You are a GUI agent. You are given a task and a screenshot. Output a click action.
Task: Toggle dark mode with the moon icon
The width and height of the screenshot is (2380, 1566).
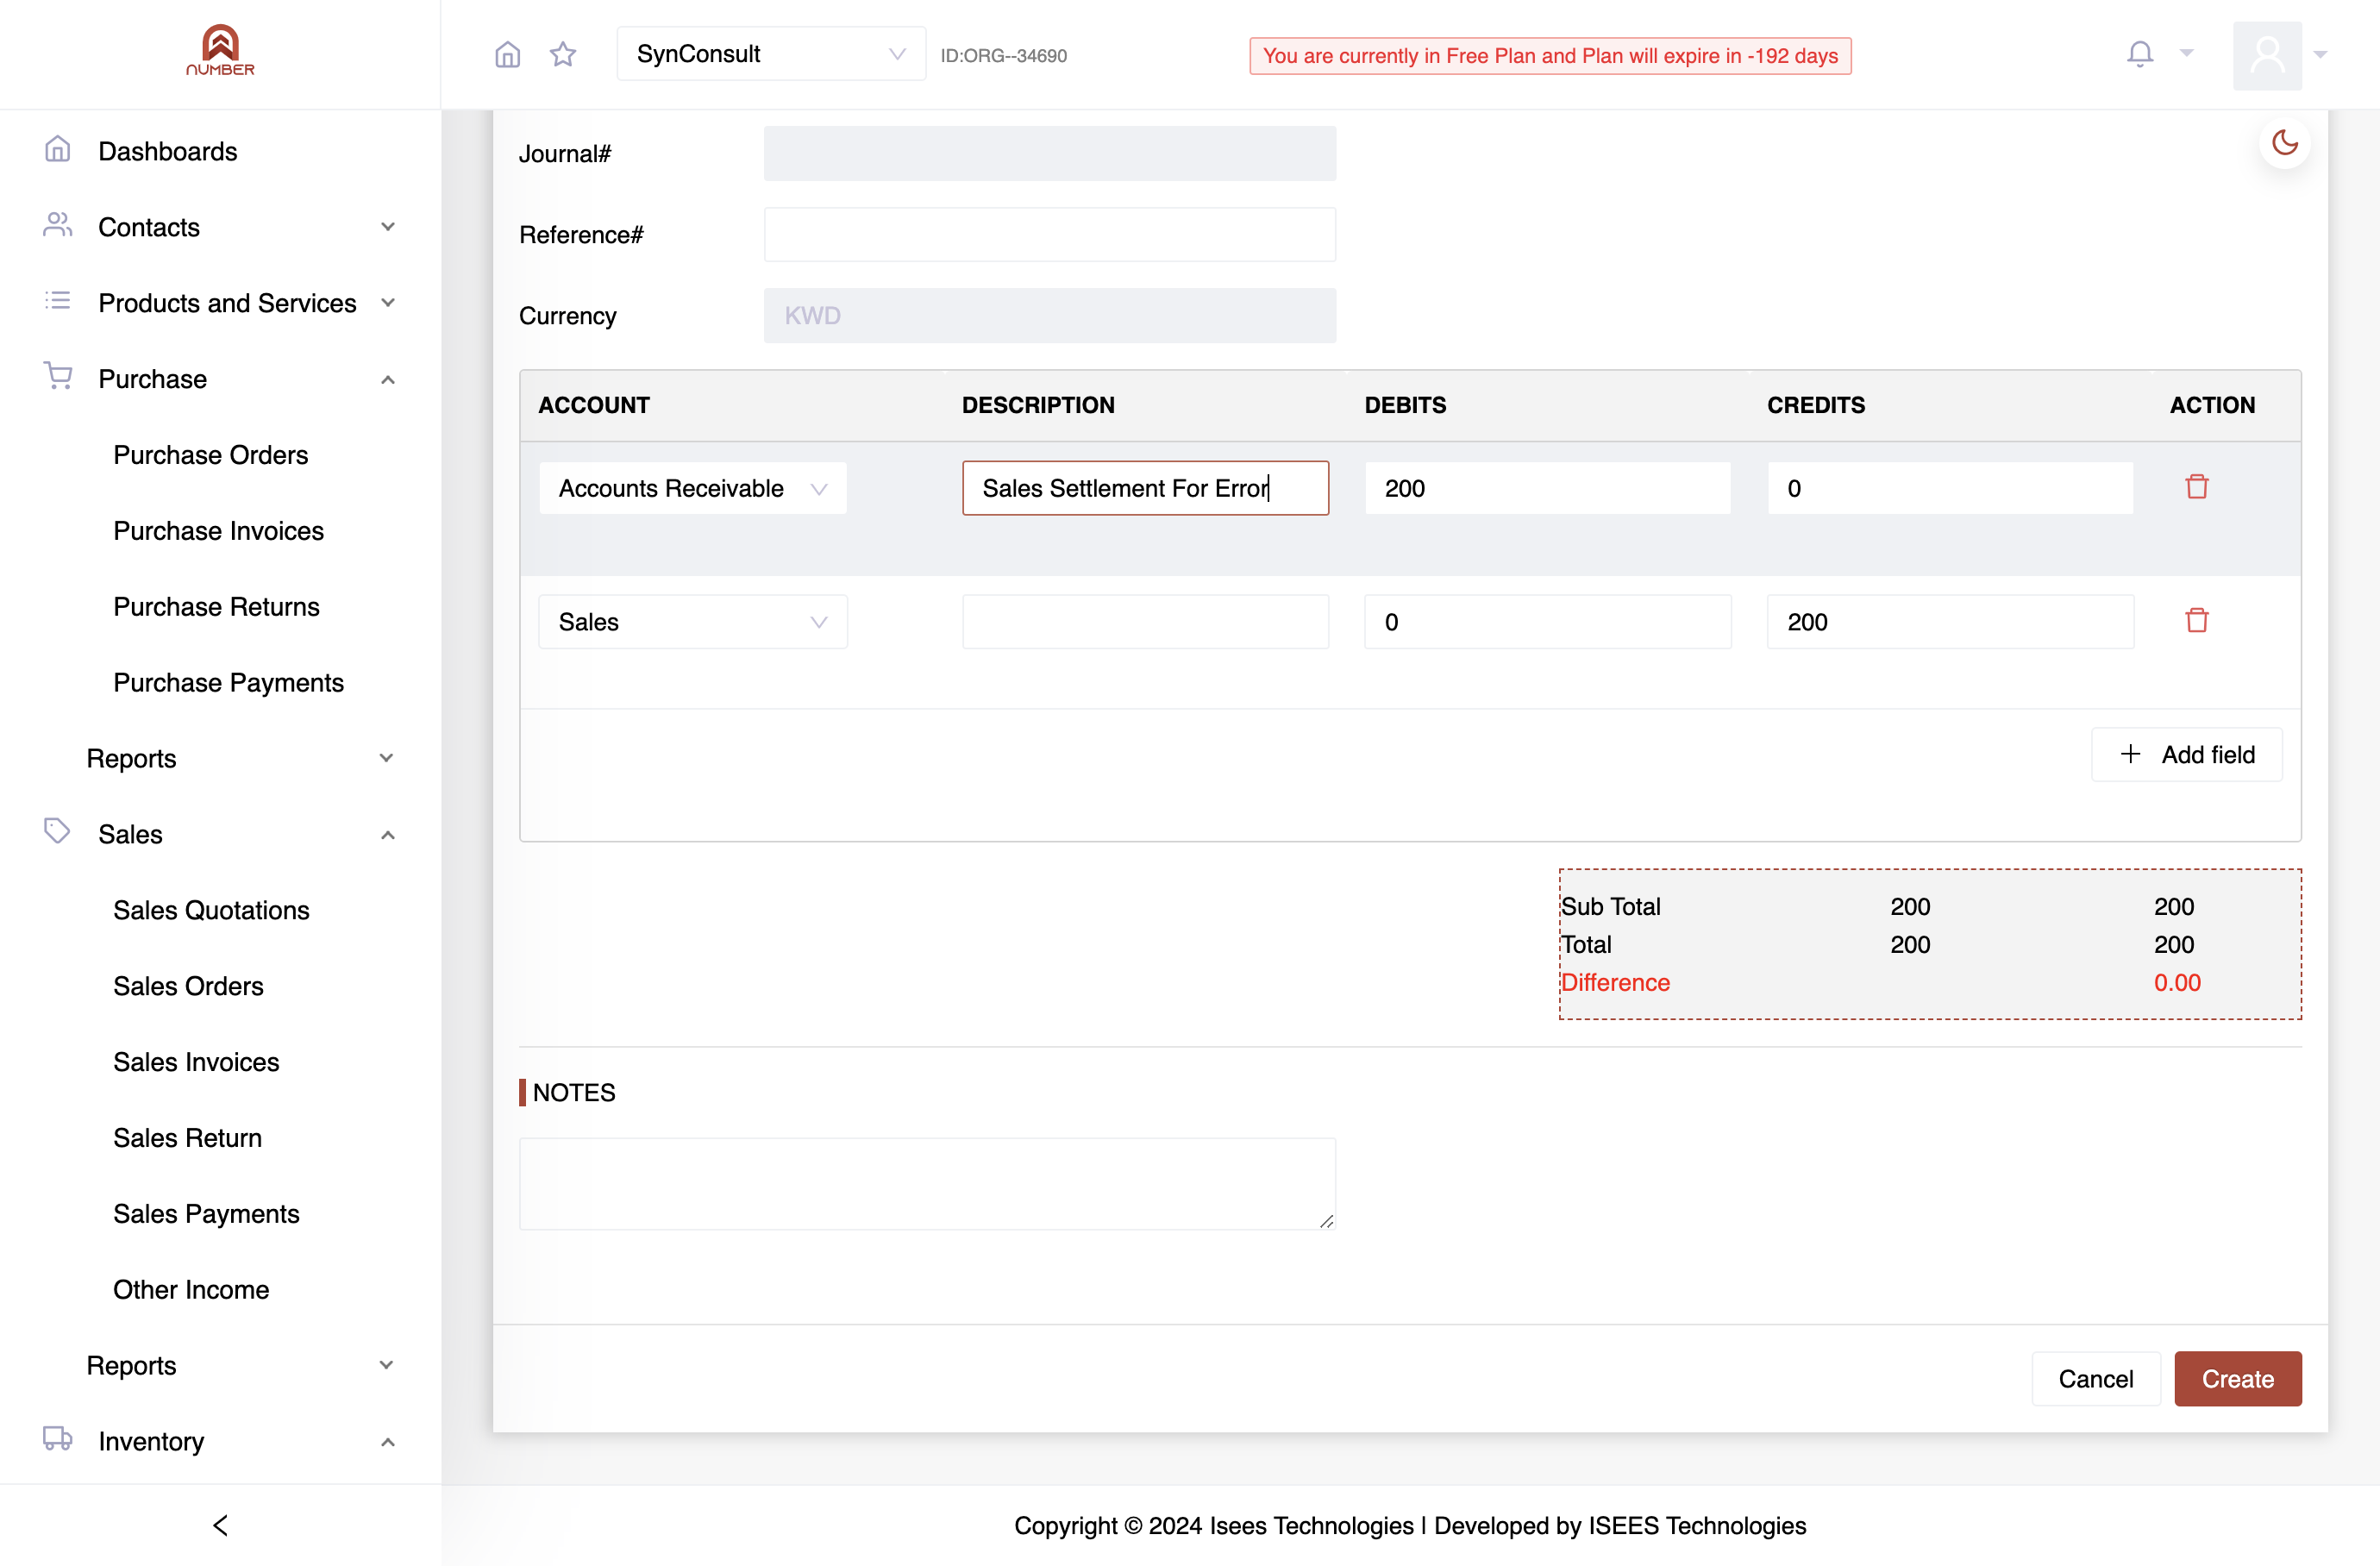2285,142
